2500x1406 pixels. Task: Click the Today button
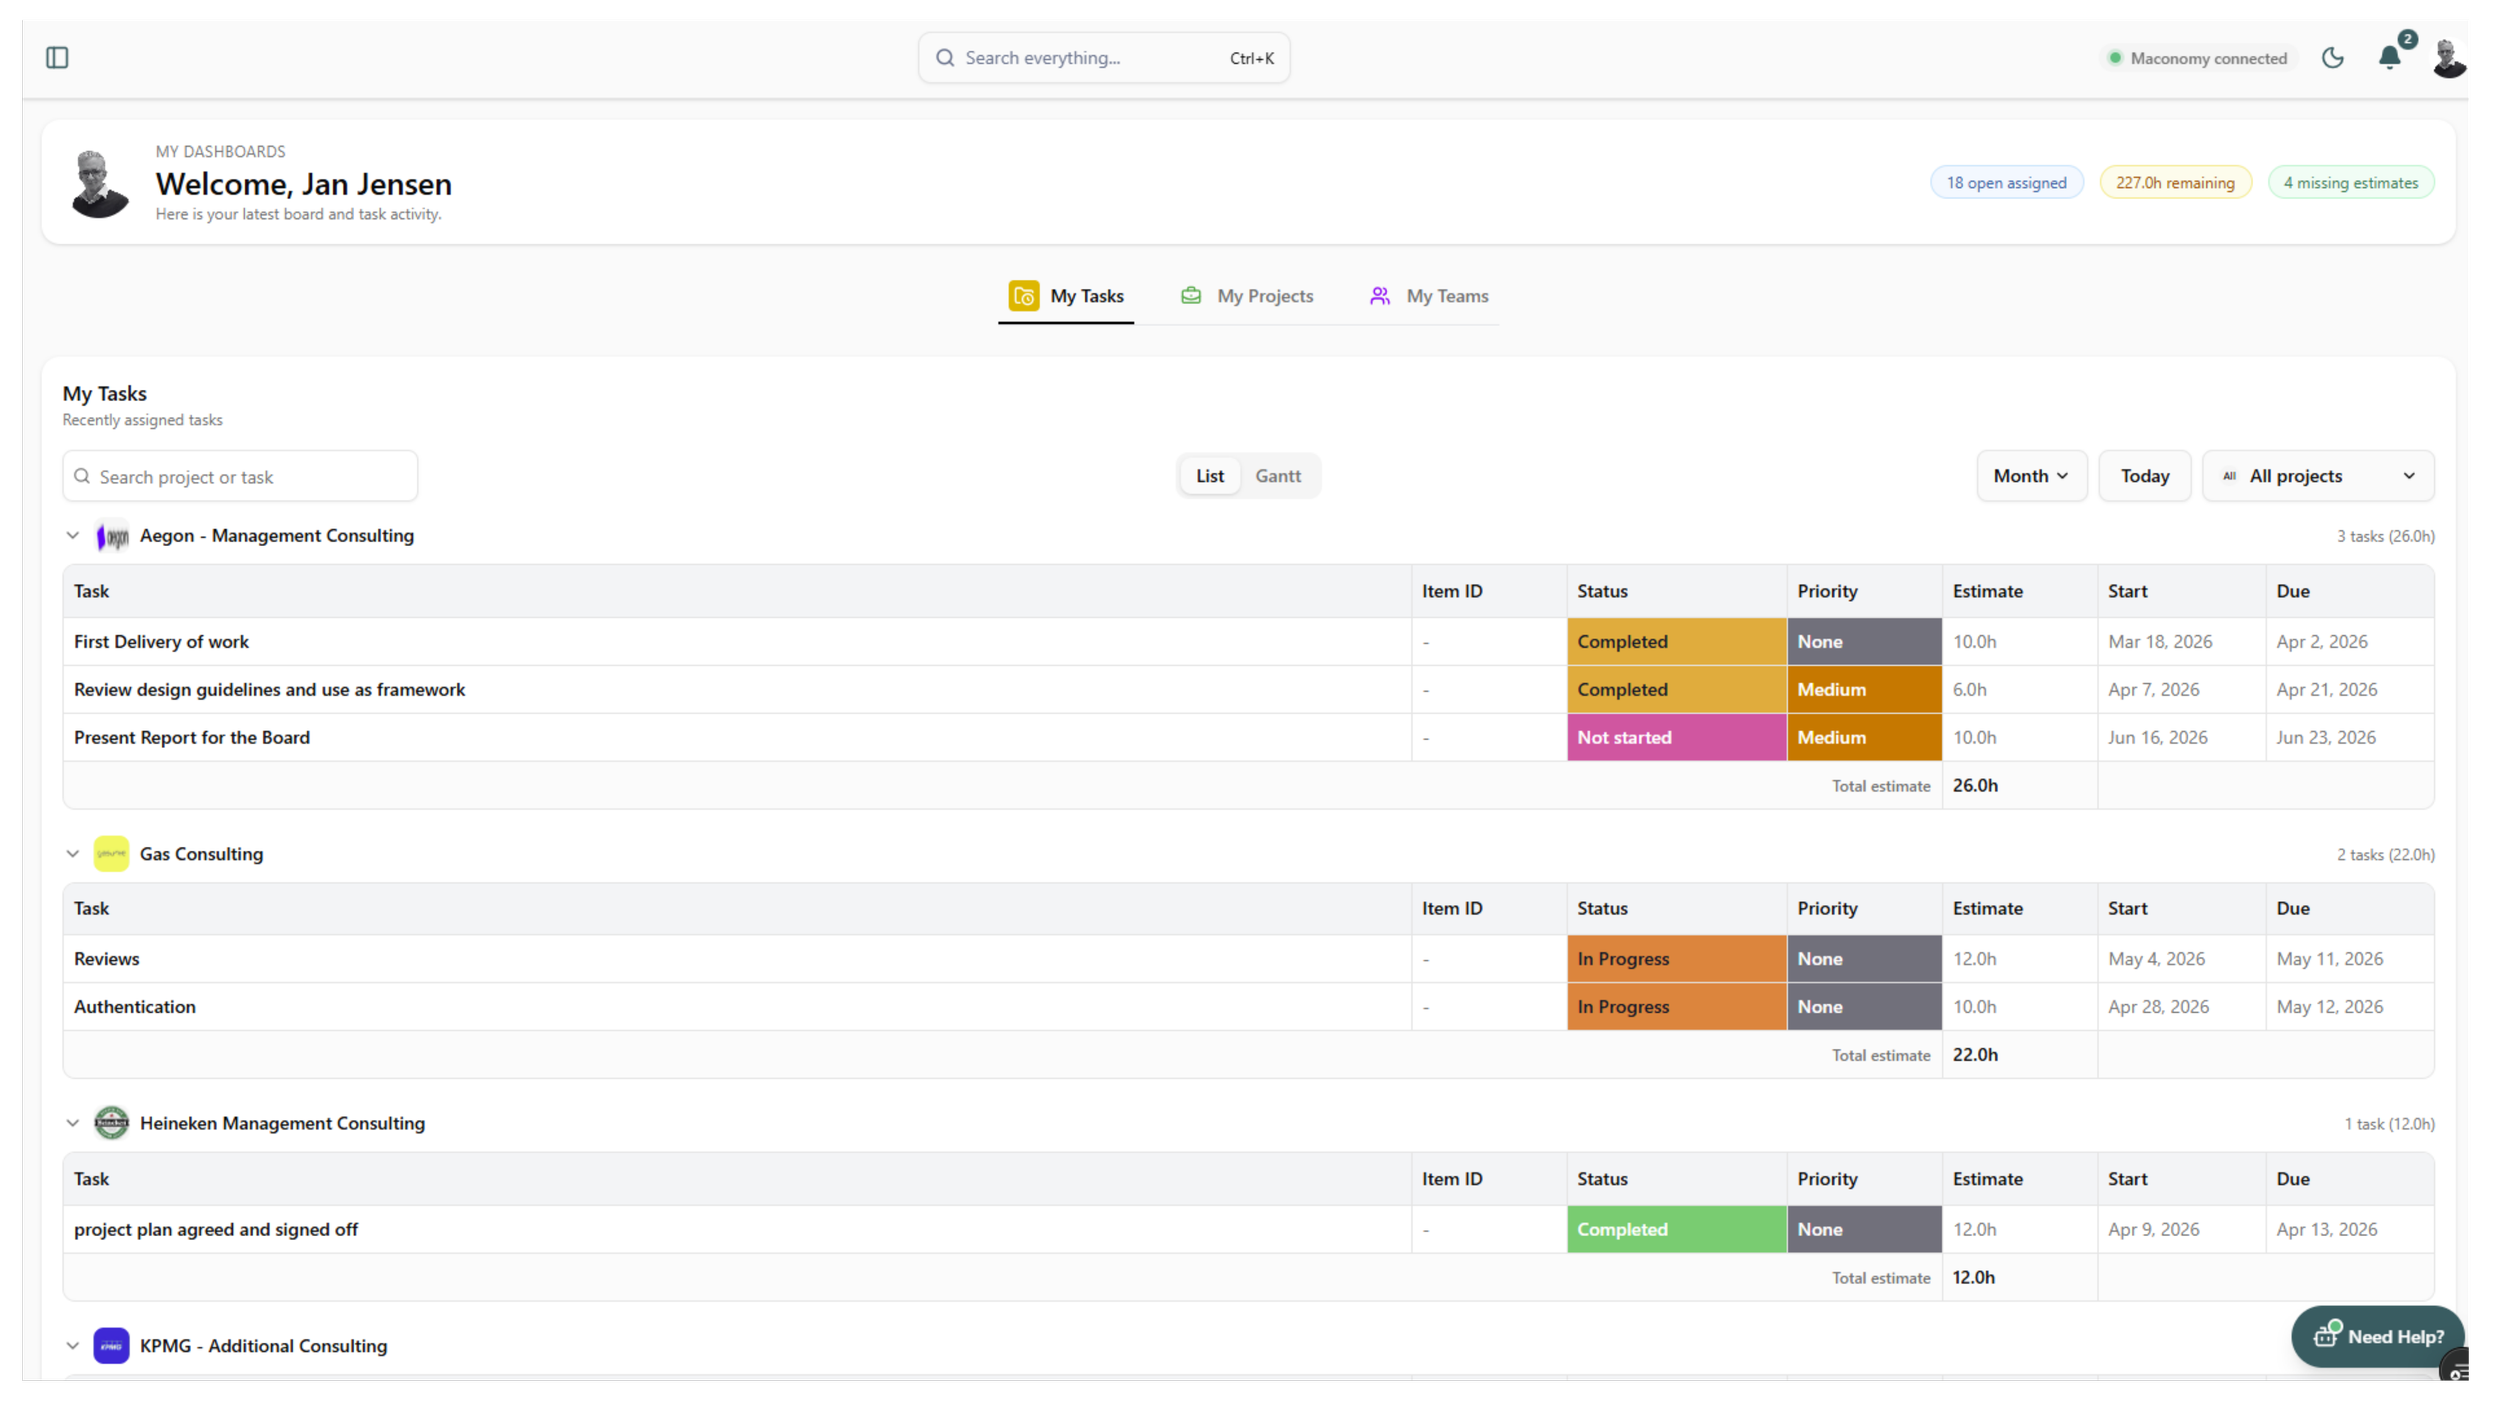2144,476
